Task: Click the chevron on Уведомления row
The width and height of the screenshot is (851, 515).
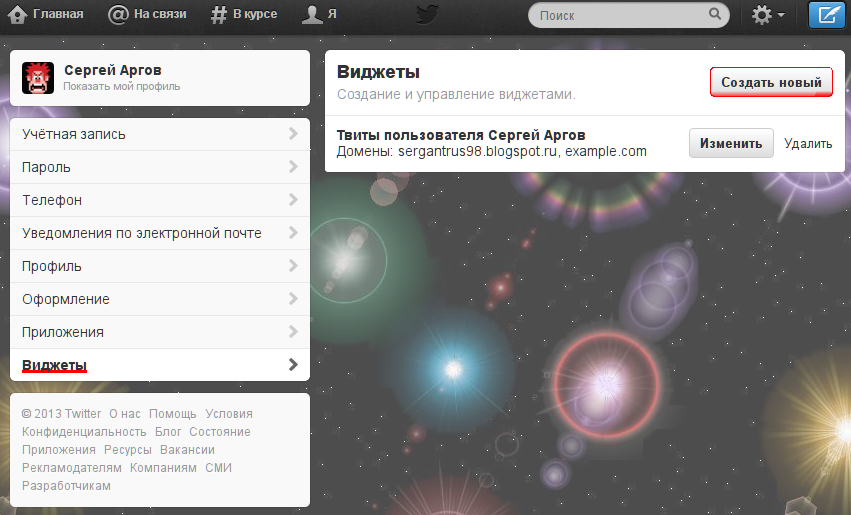Action: click(293, 233)
